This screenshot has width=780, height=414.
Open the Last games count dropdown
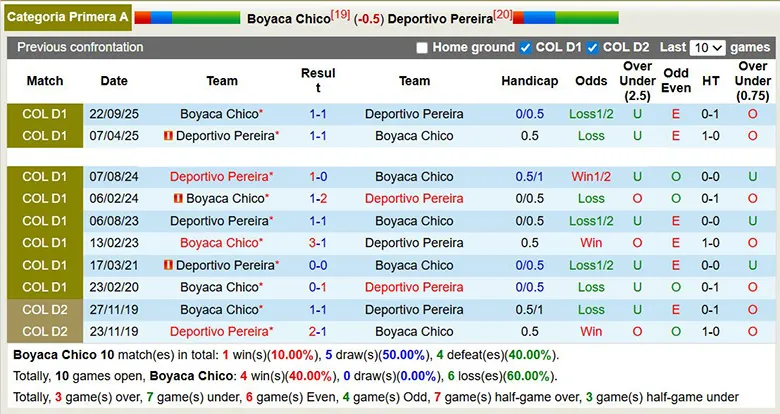[707, 48]
